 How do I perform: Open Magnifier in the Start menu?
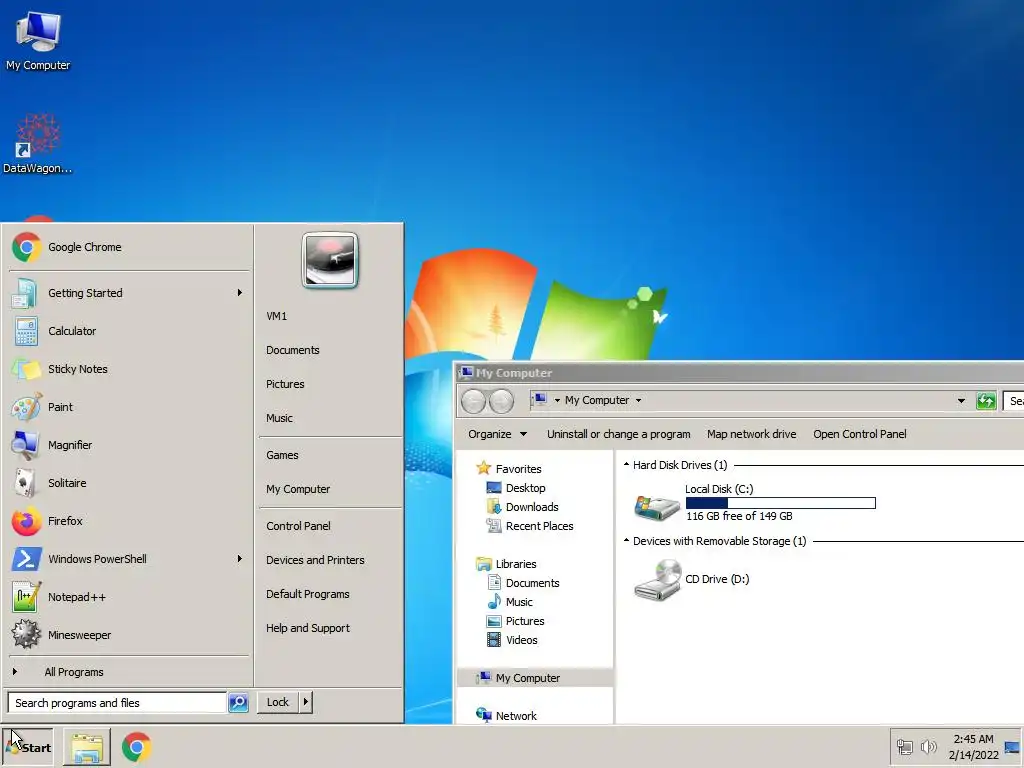[129, 445]
